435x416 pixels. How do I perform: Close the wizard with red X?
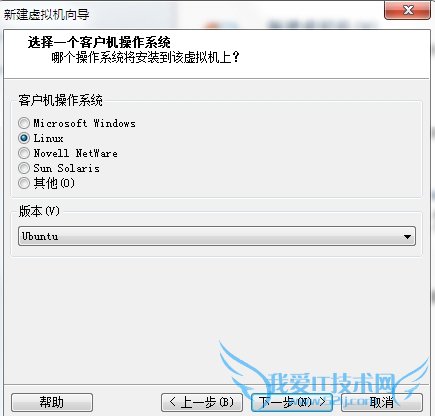pyautogui.click(x=407, y=10)
